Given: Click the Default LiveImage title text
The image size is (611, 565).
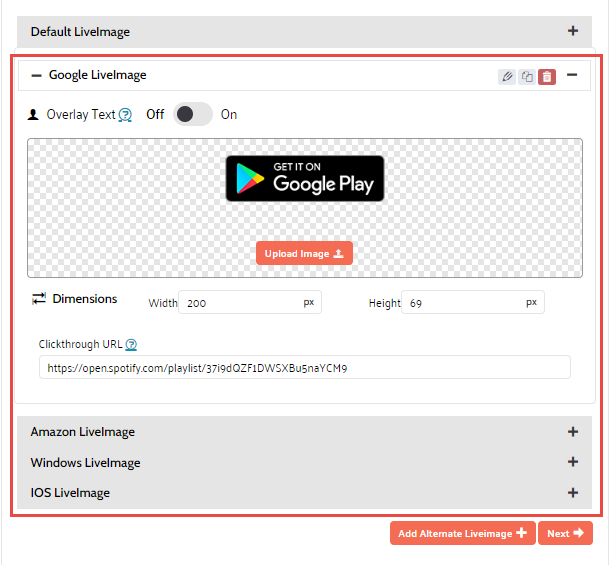Looking at the screenshot, I should pos(80,32).
